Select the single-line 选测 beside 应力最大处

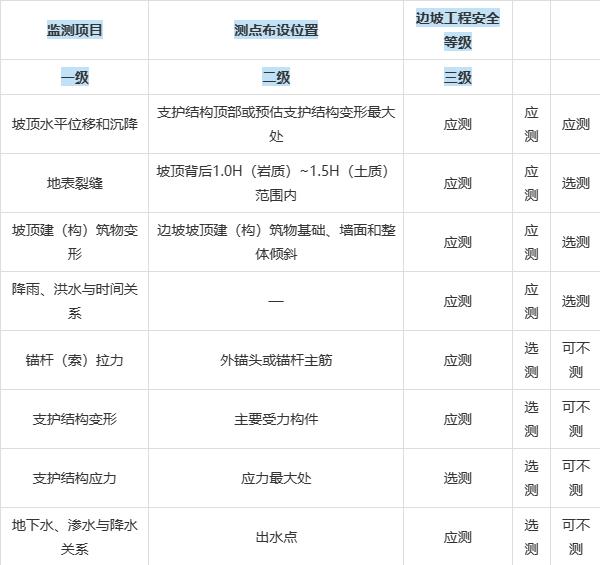458,478
